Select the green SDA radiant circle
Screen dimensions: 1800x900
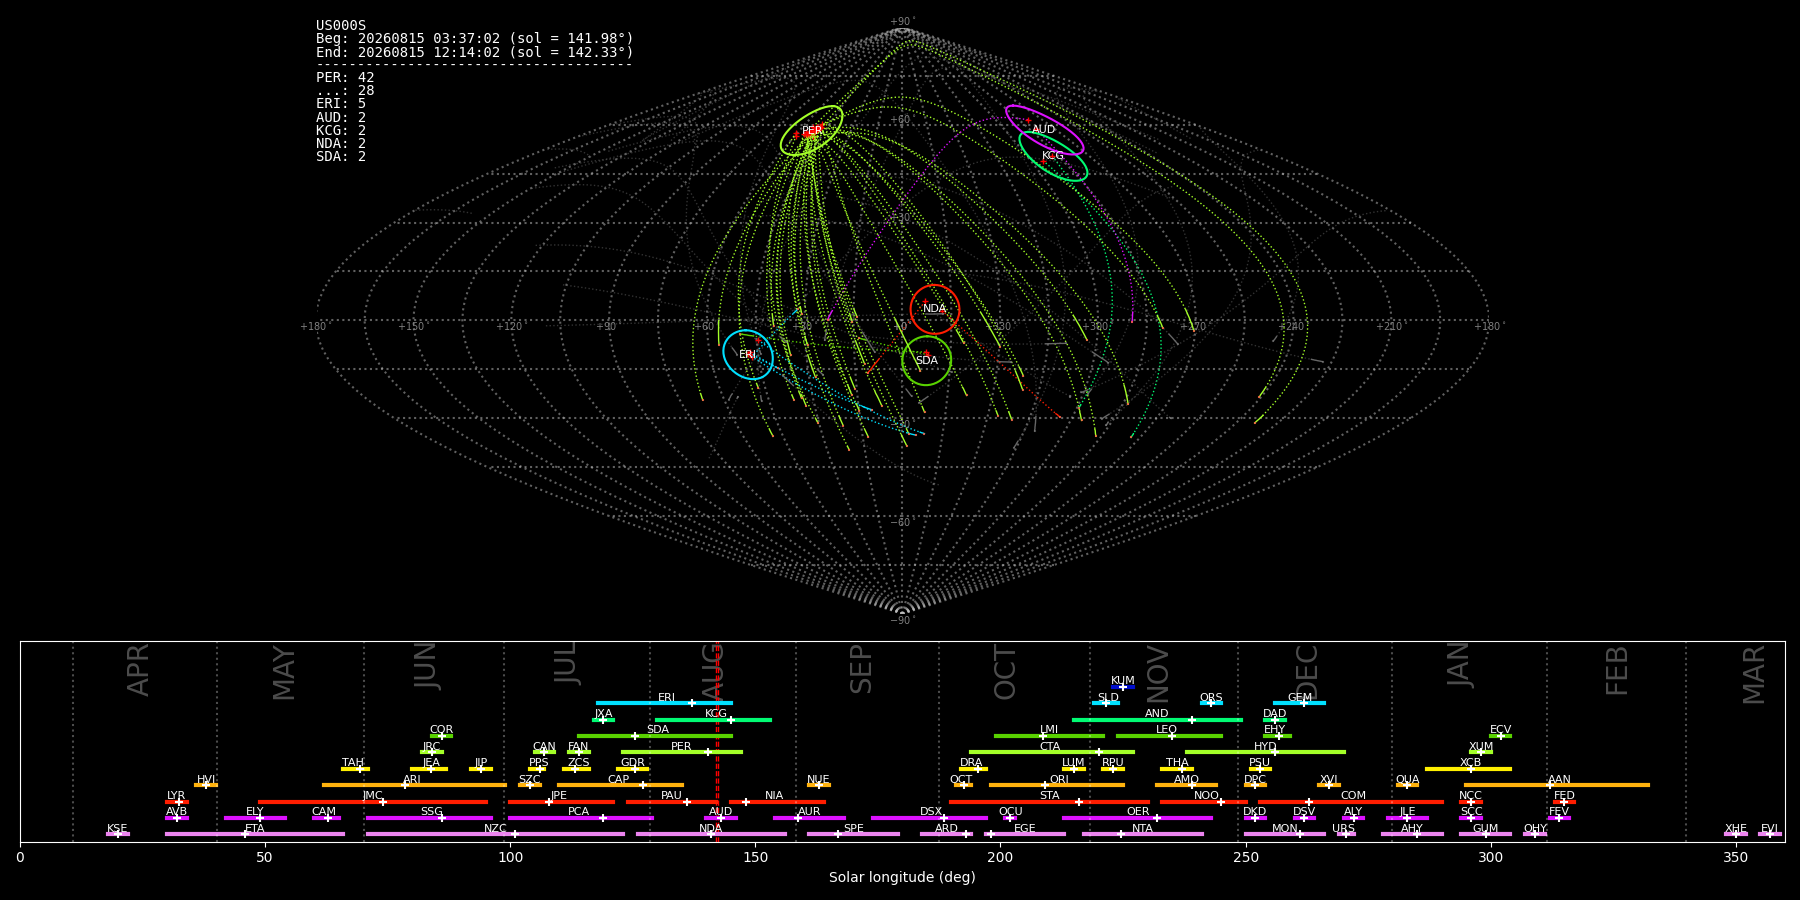[927, 360]
